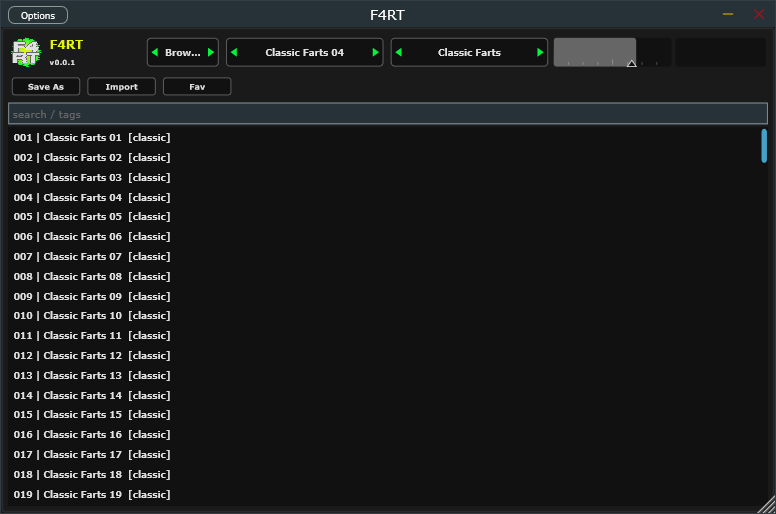Image resolution: width=776 pixels, height=514 pixels.
Task: Select previous bank before Classic Farts
Action: click(399, 52)
